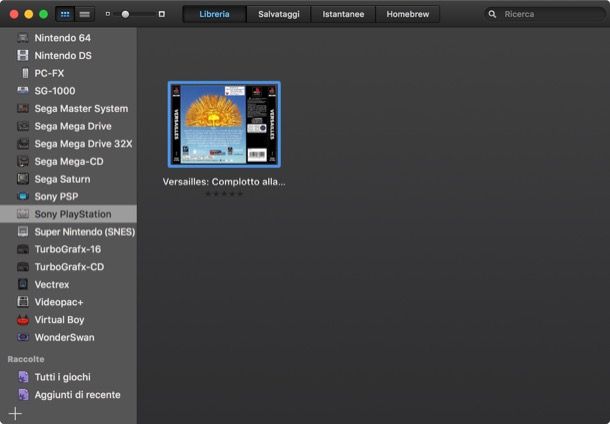This screenshot has width=610, height=424.
Task: Set the largest thumbnail size icon
Action: pos(162,14)
